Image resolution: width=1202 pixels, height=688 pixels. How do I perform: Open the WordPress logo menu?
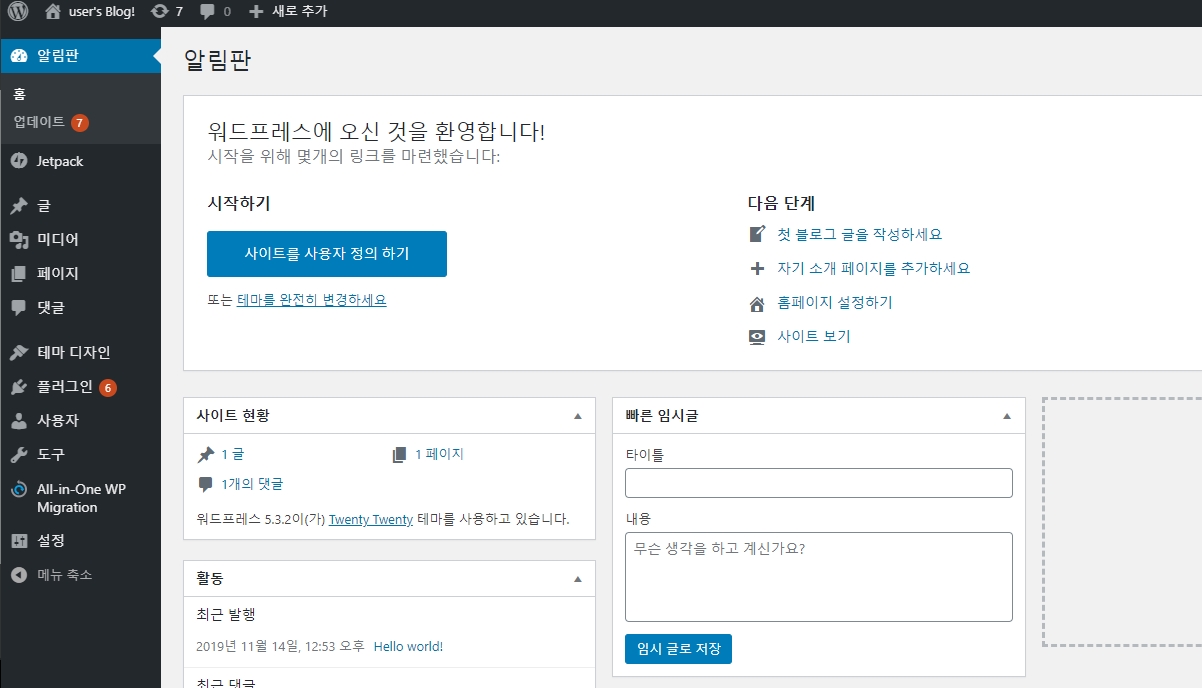click(18, 11)
